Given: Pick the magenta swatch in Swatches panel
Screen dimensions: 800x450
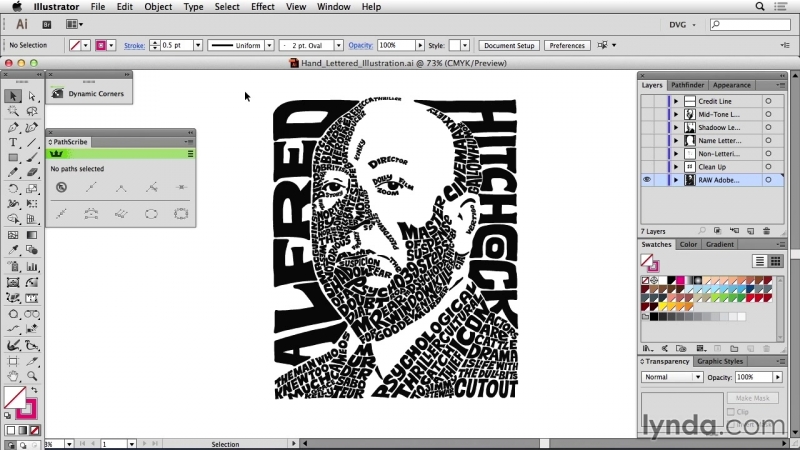Looking at the screenshot, I should [x=680, y=280].
